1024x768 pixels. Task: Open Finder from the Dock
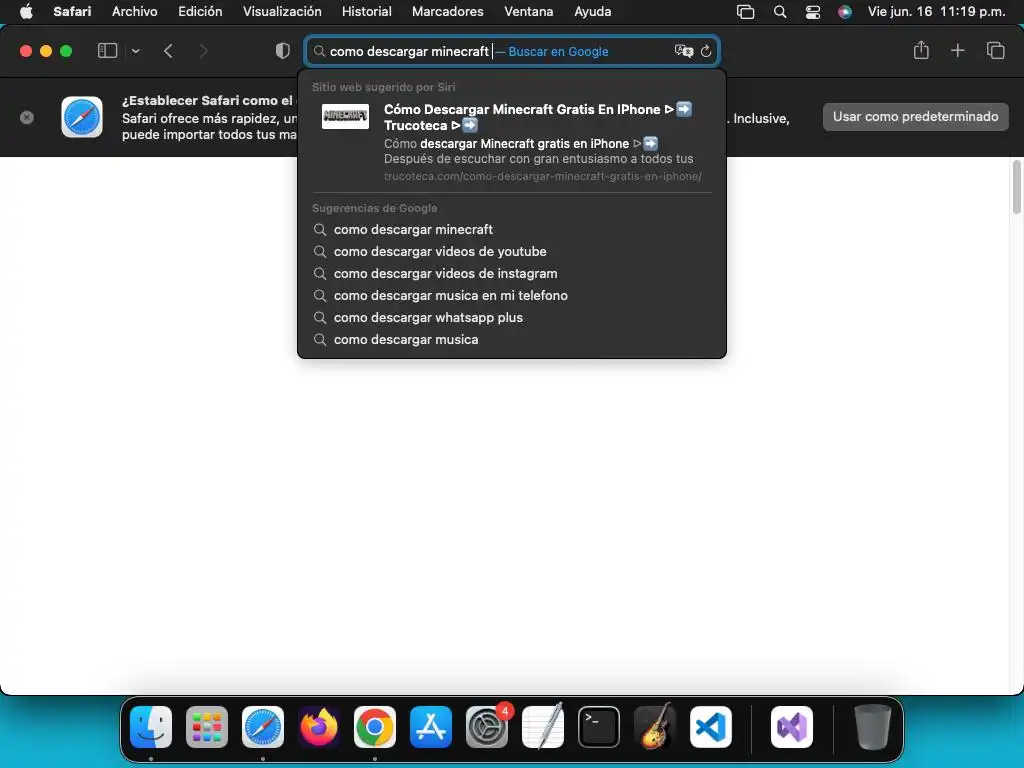tap(151, 727)
